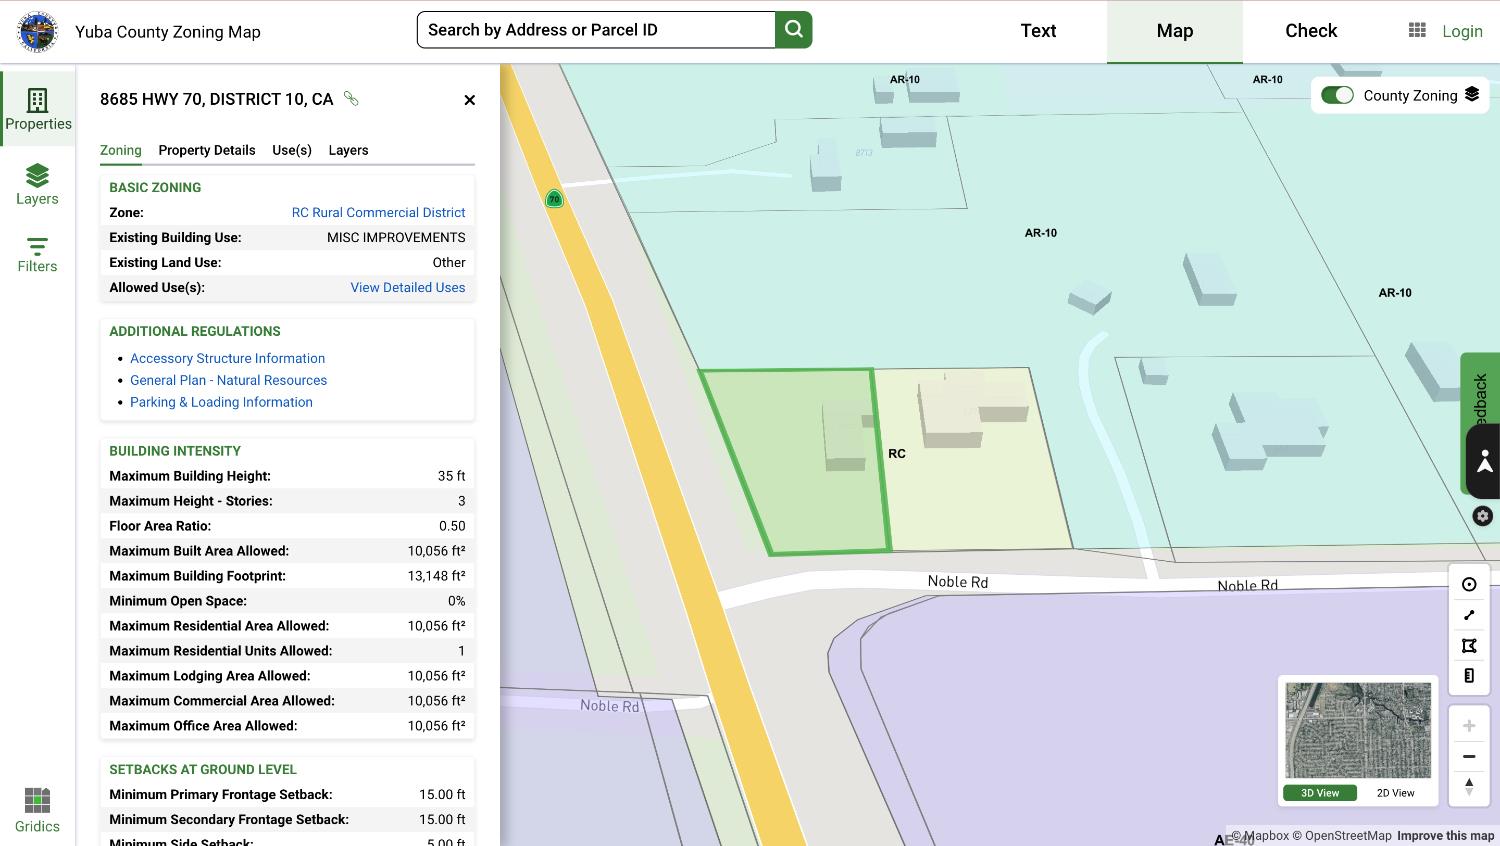
Task: Focus the address or parcel search field
Action: click(x=596, y=30)
